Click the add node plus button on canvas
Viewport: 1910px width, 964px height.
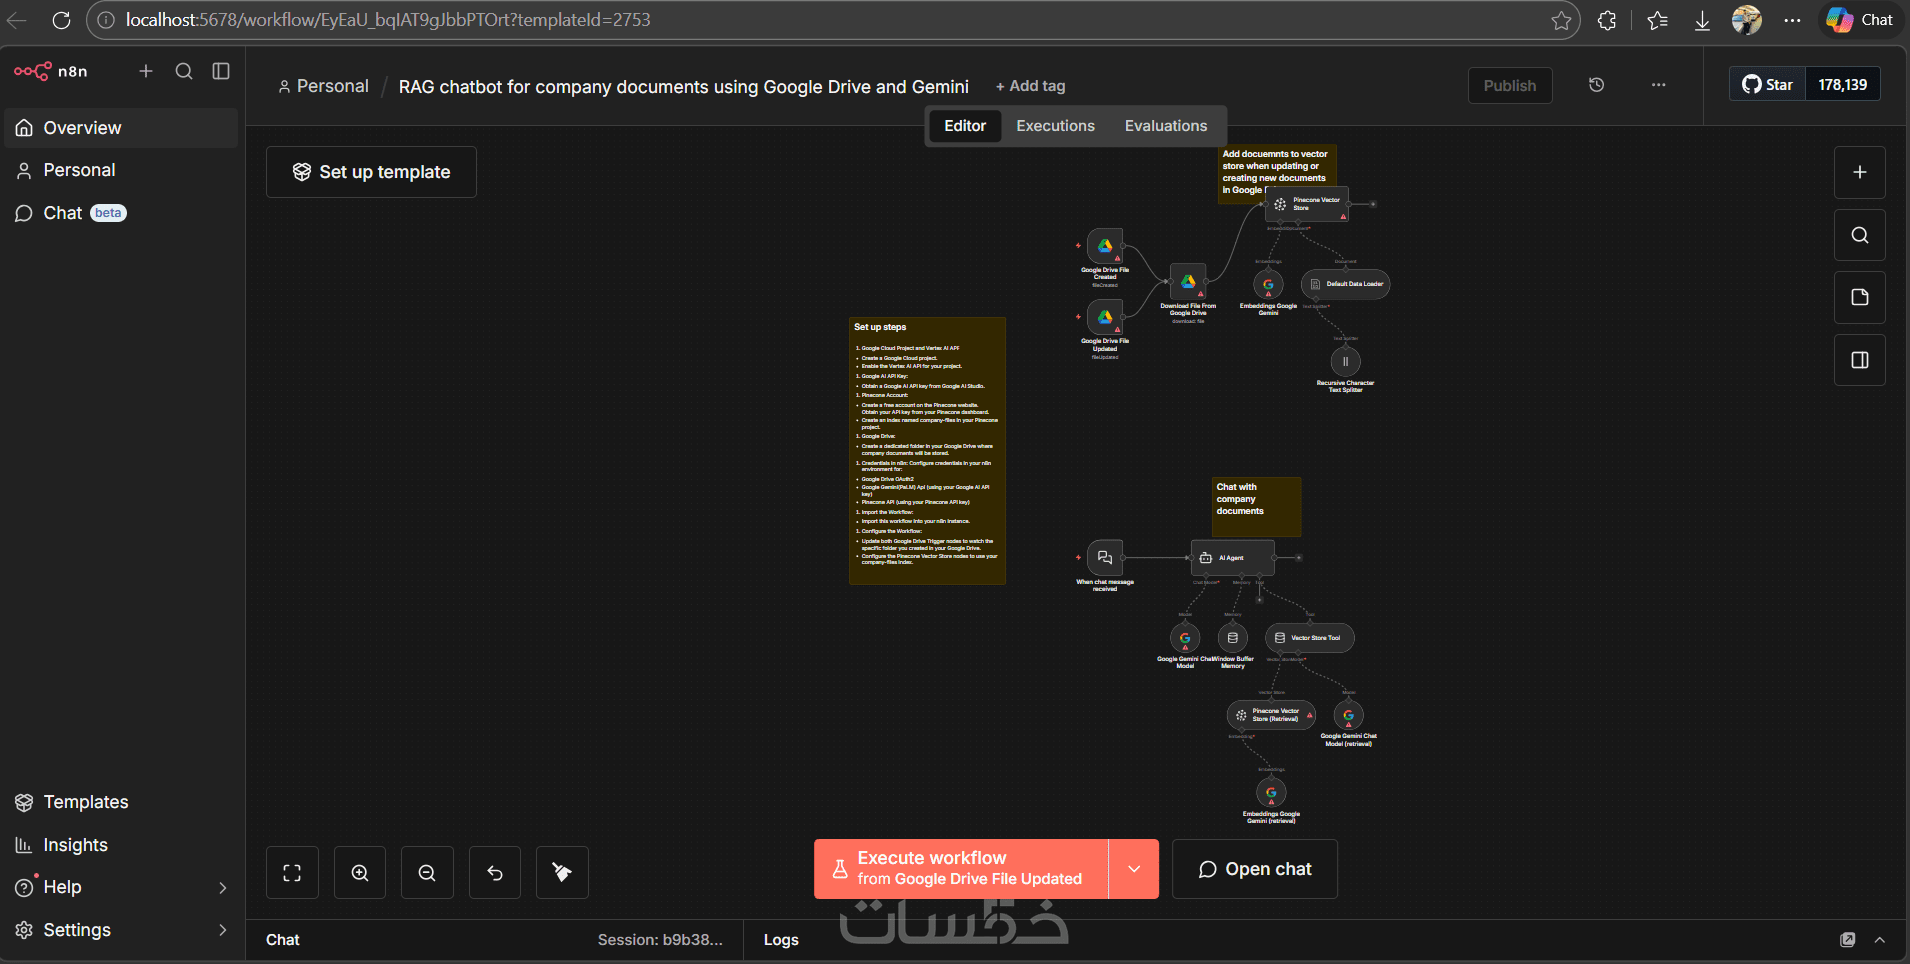1860,172
